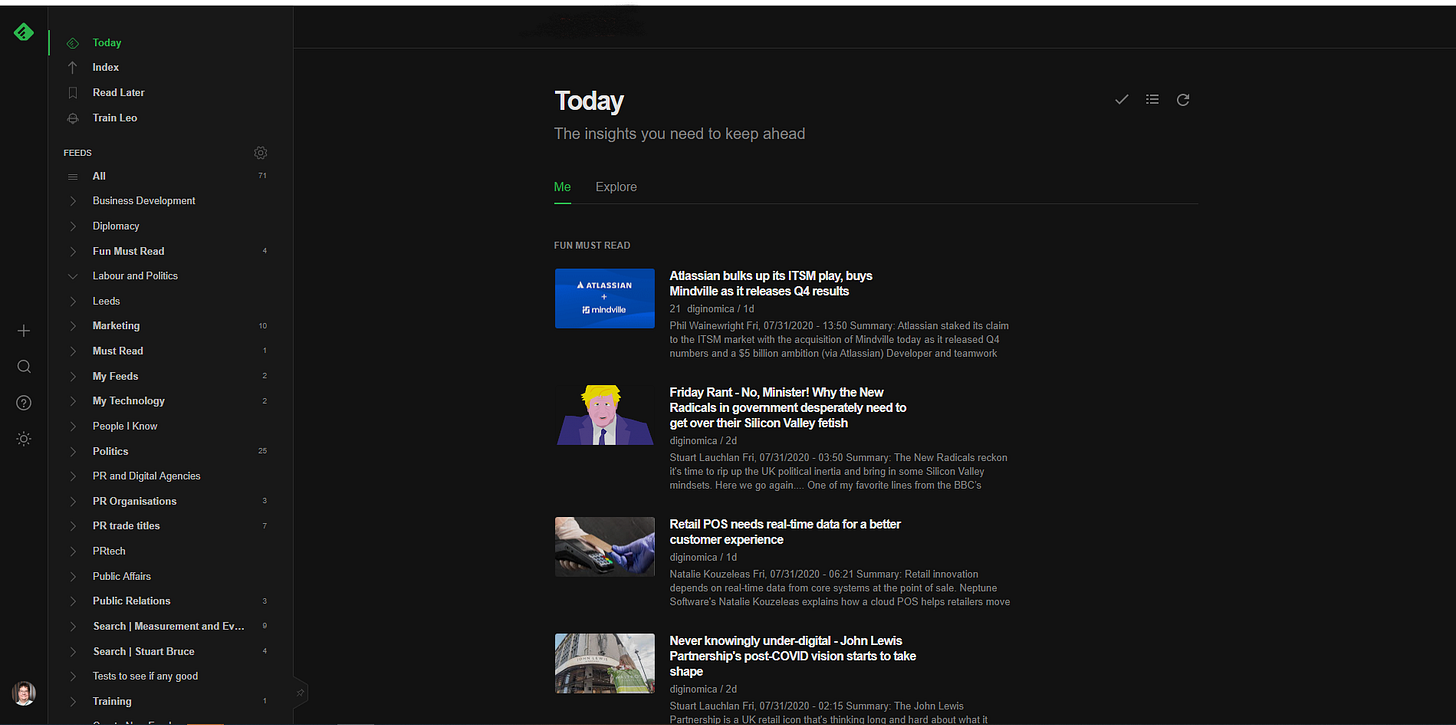Click the Read Later bookmark icon

[x=72, y=93]
